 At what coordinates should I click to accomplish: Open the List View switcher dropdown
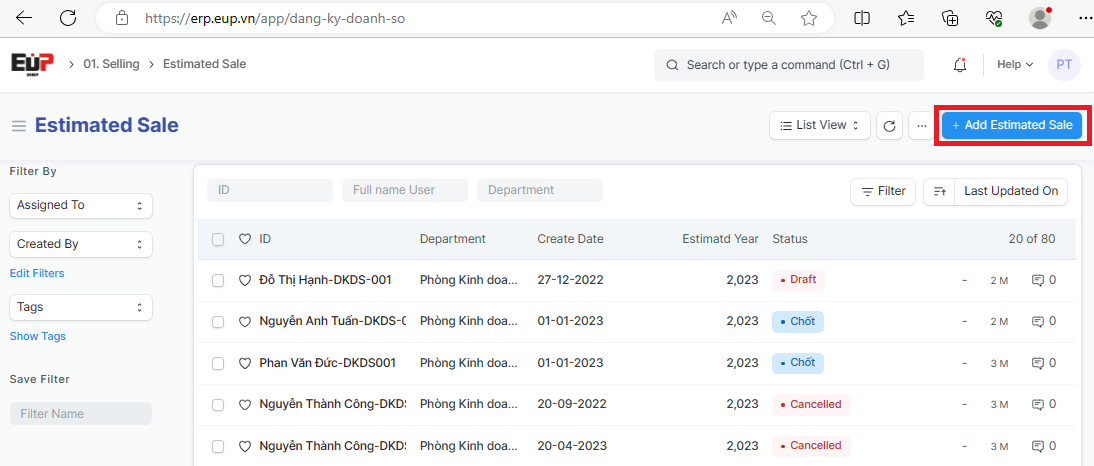click(x=819, y=126)
